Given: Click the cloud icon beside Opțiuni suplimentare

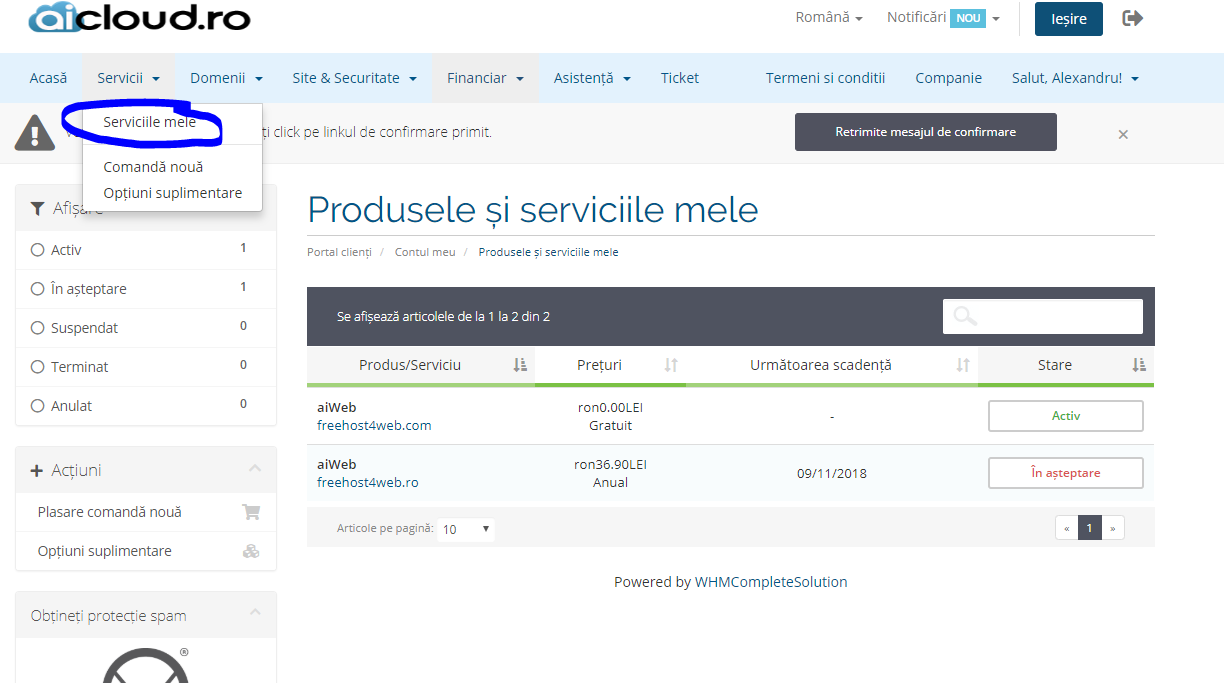Looking at the screenshot, I should (251, 551).
